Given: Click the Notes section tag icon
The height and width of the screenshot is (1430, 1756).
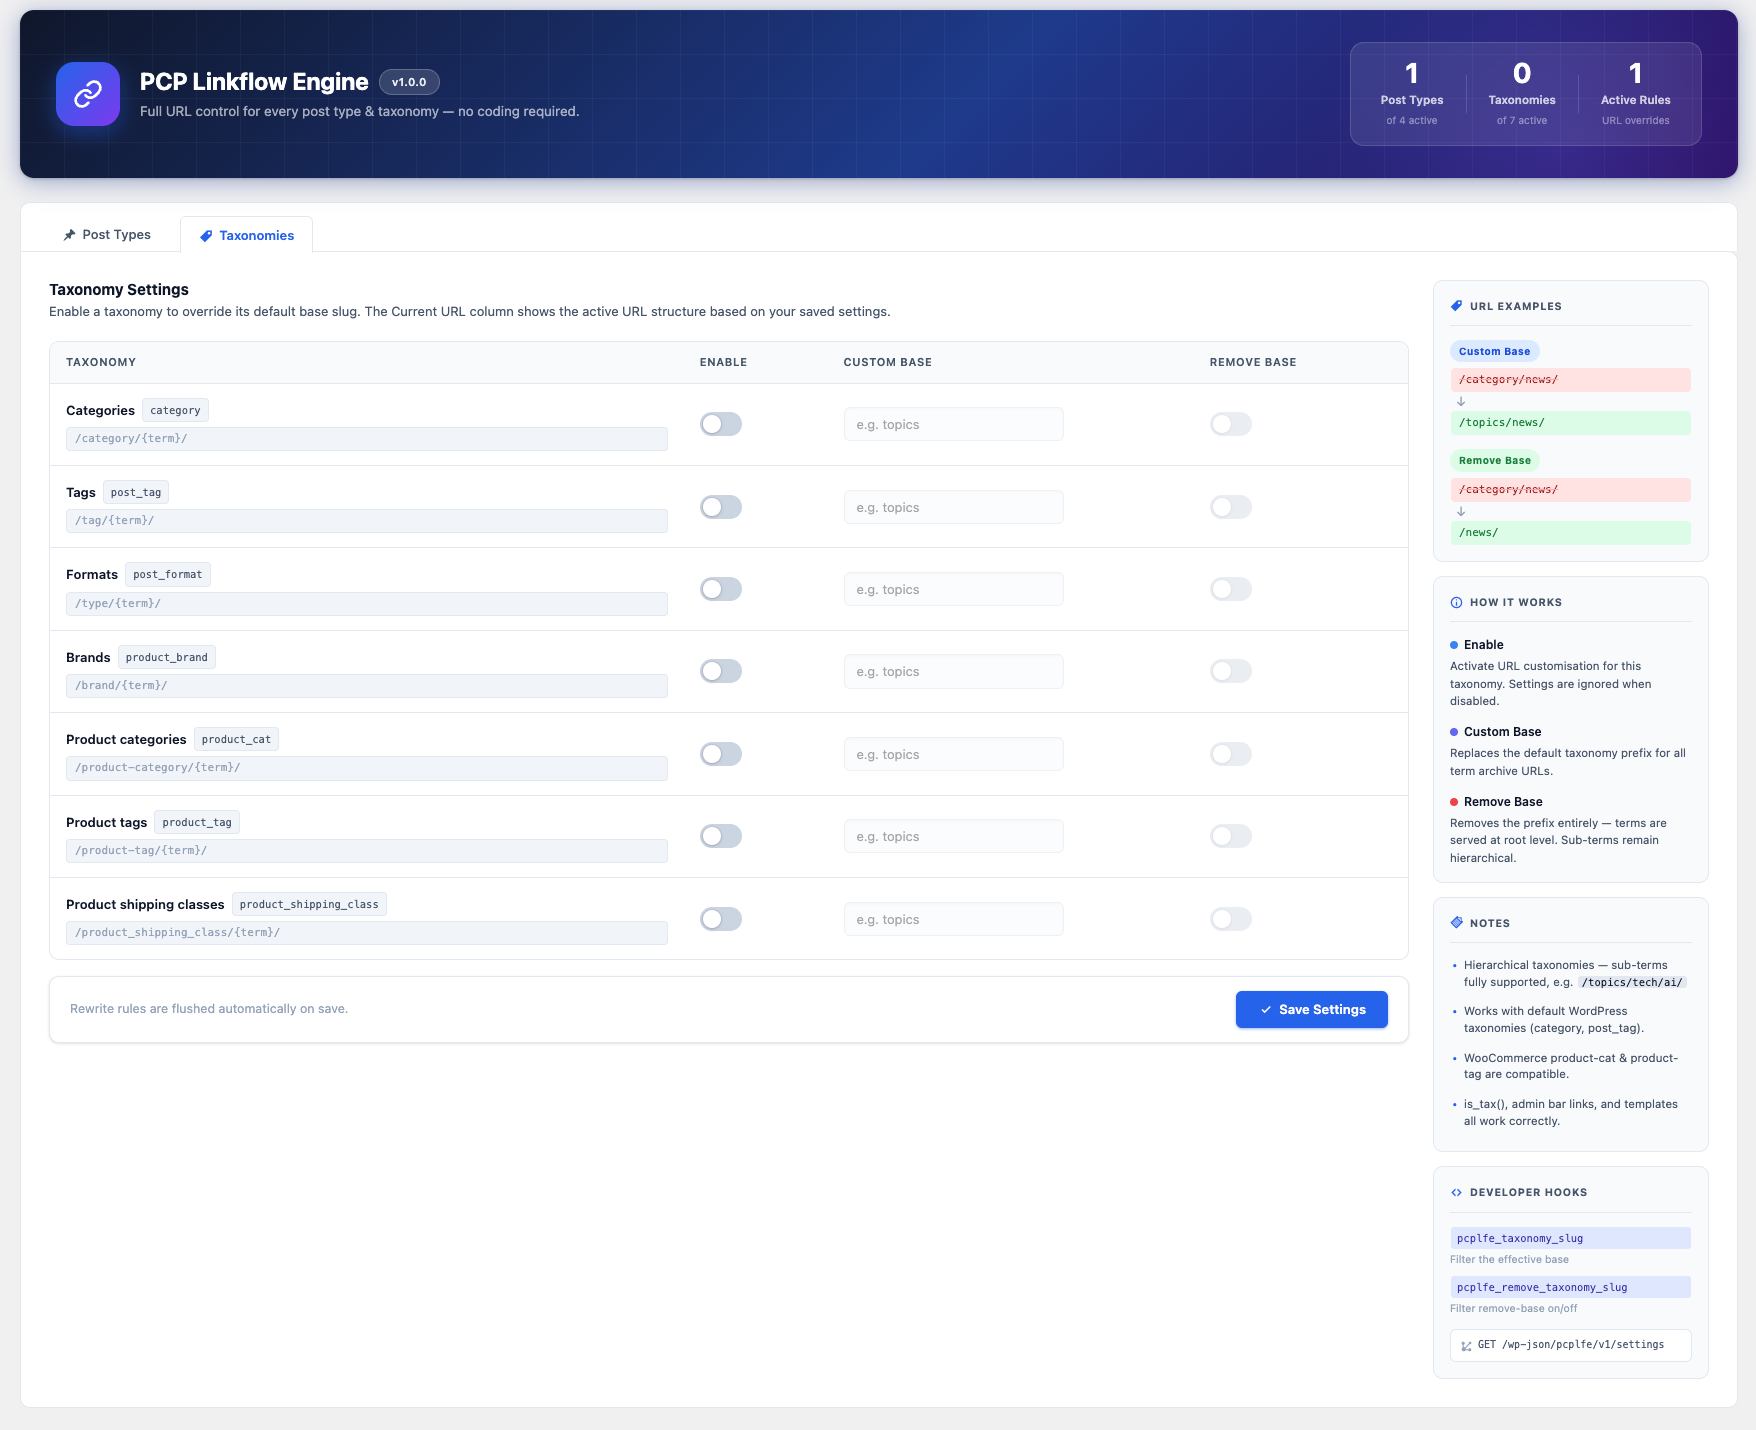Looking at the screenshot, I should tap(1456, 923).
